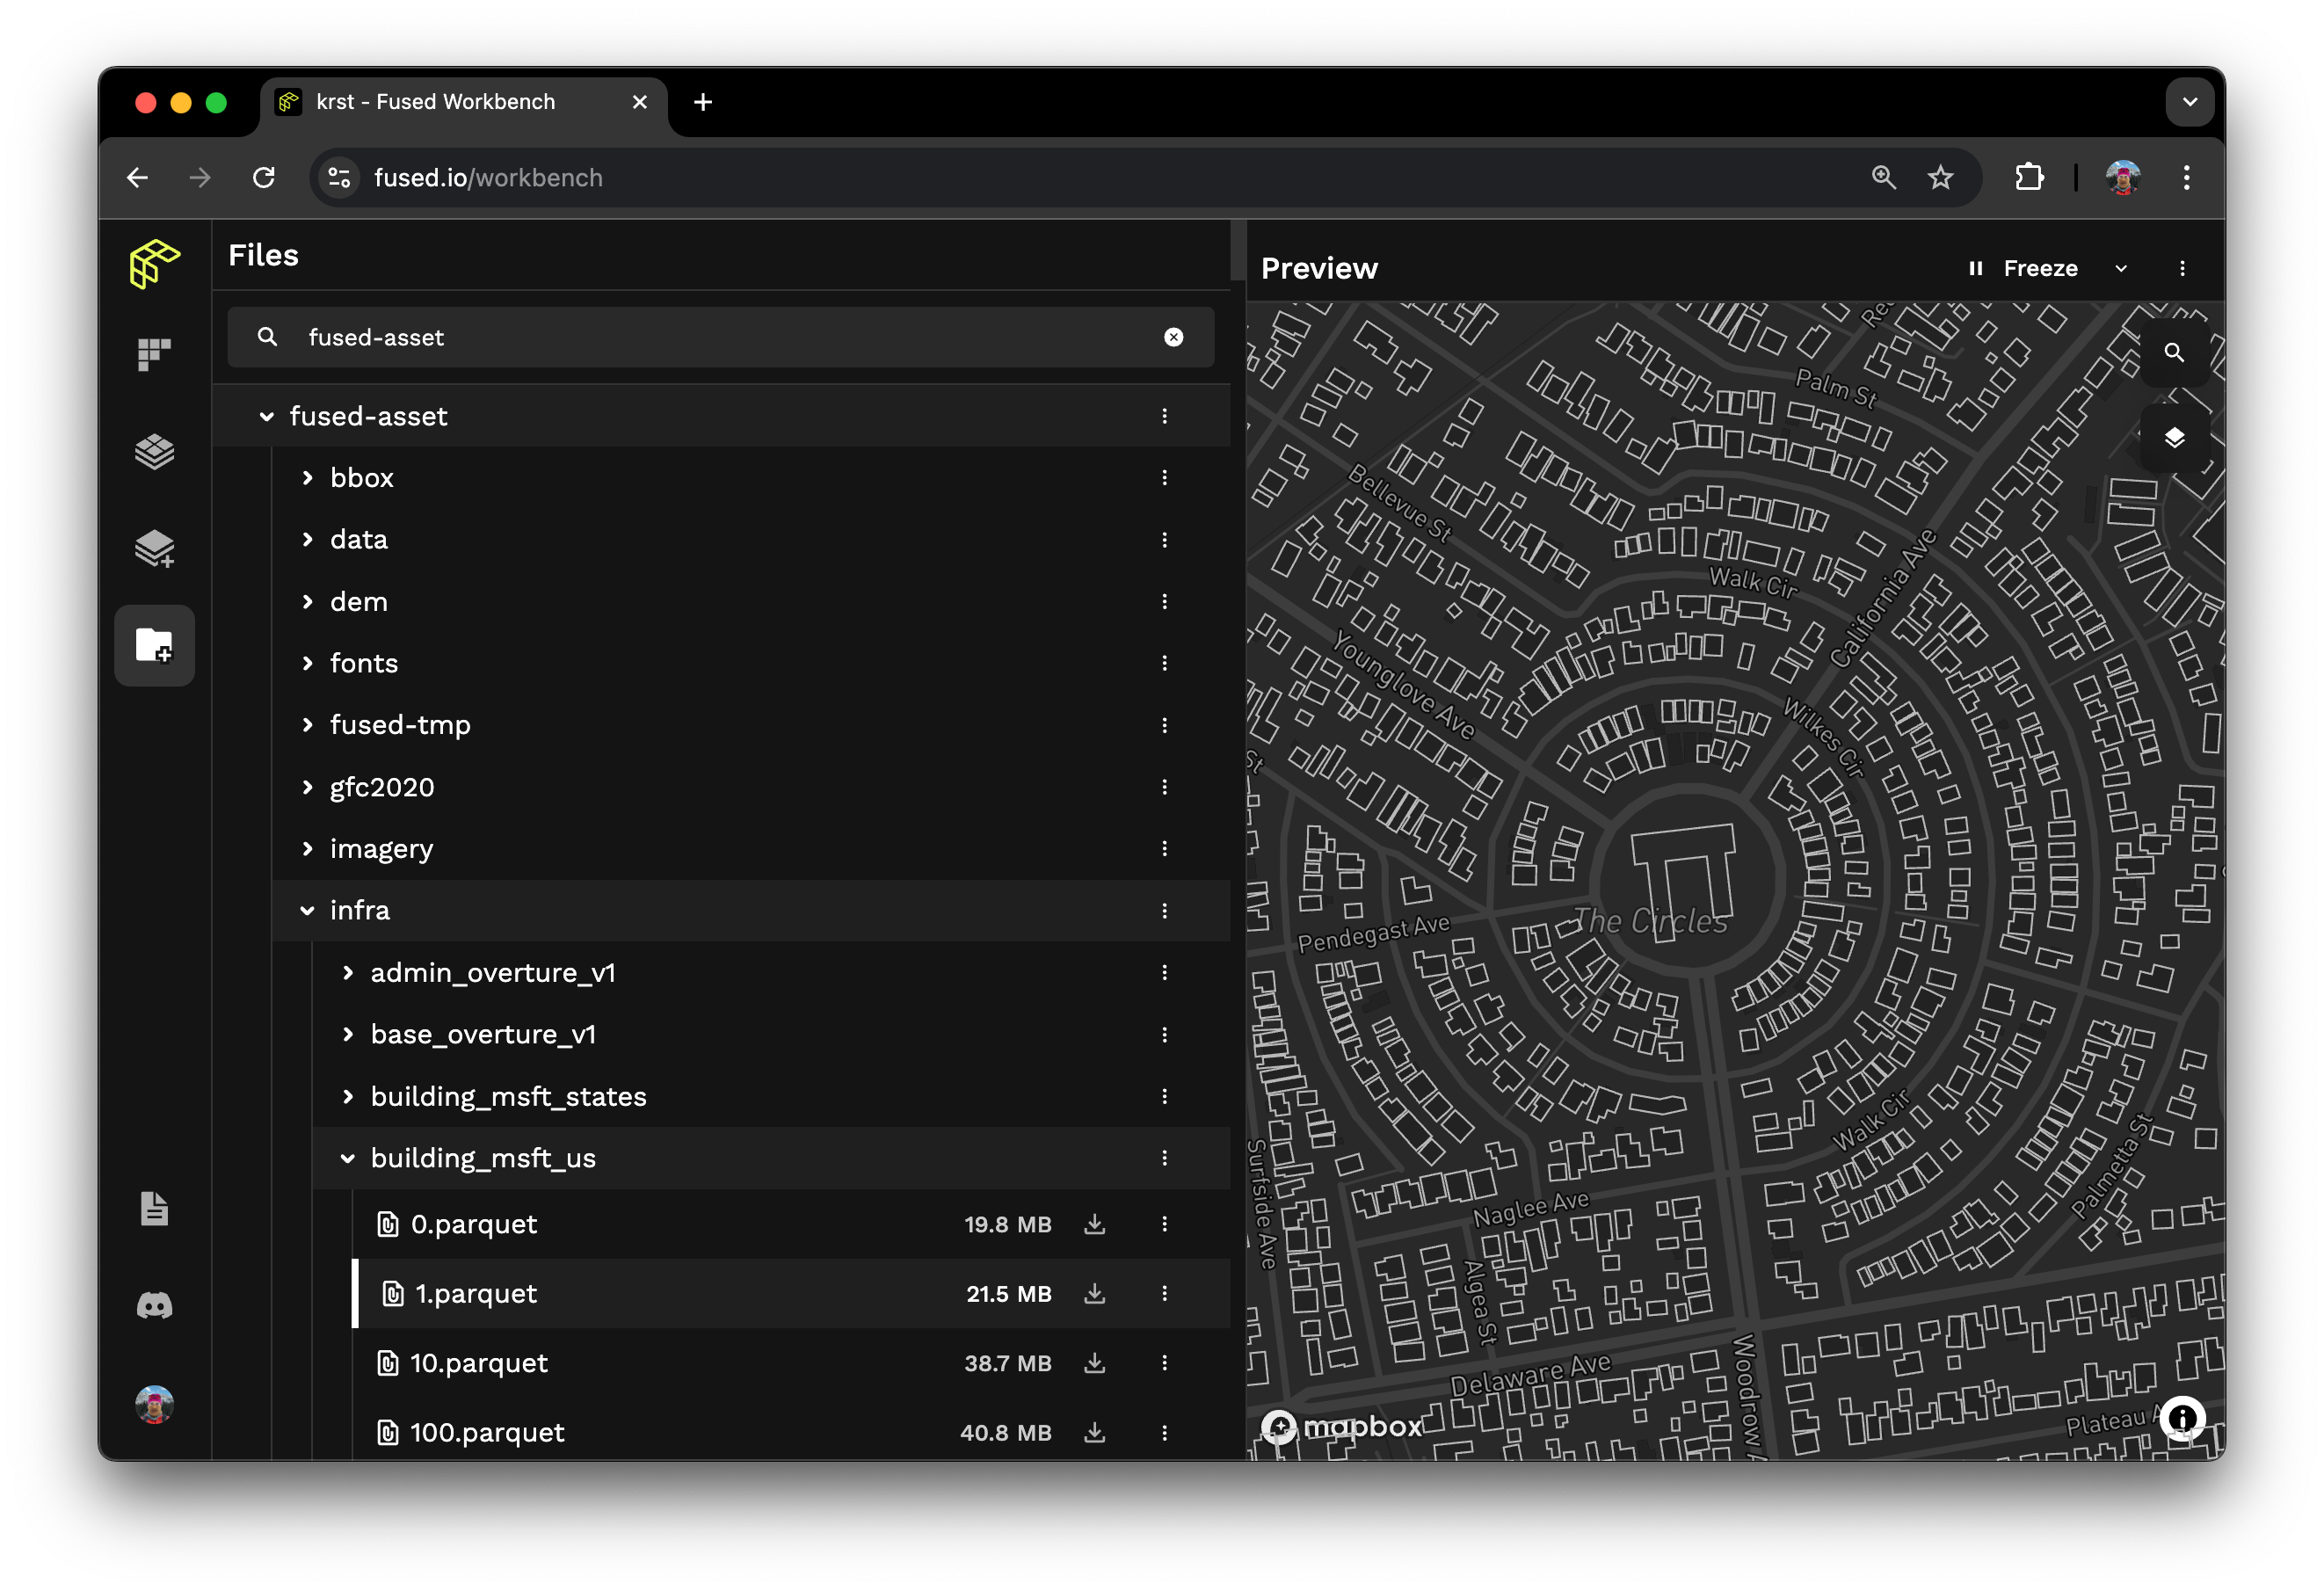Select the 10.parquet file

[479, 1363]
